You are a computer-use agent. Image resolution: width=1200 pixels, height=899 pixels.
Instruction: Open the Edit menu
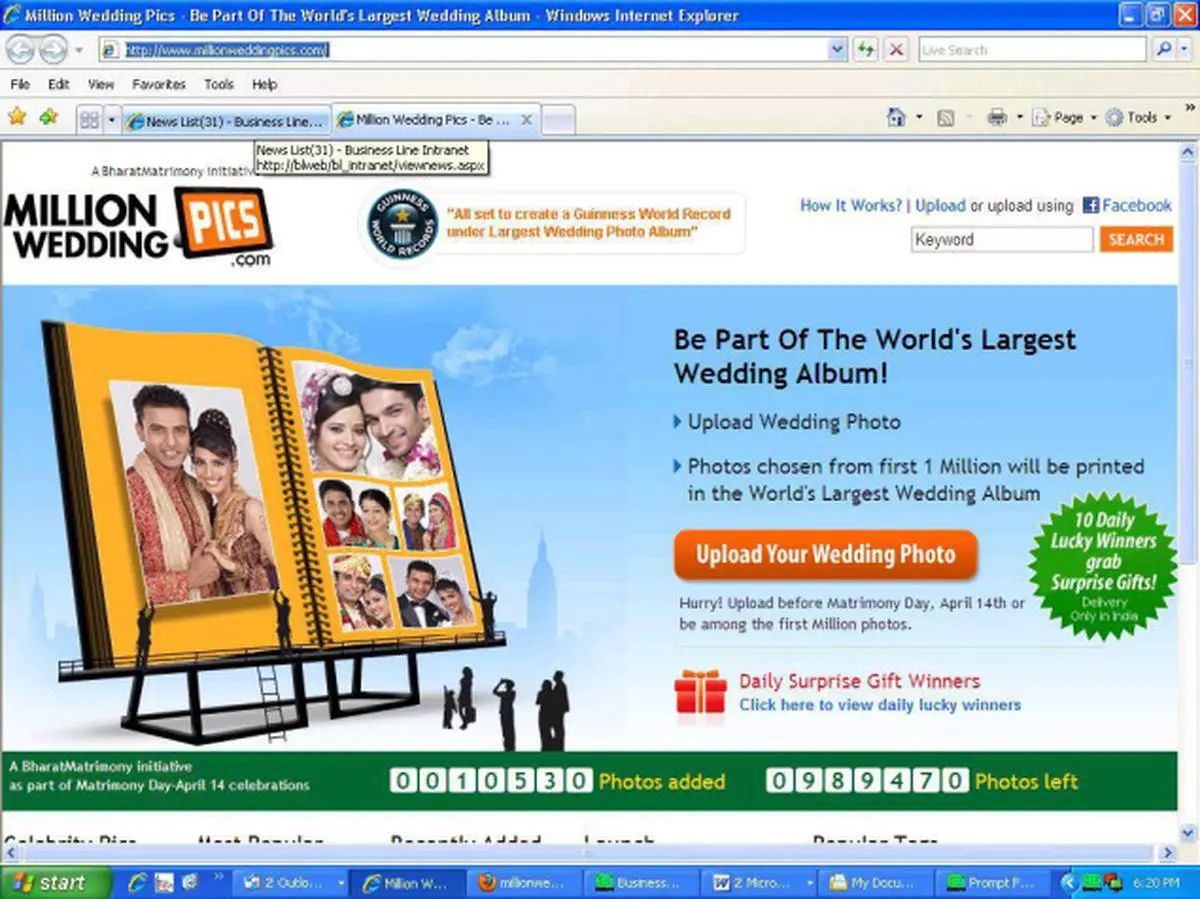[x=59, y=85]
